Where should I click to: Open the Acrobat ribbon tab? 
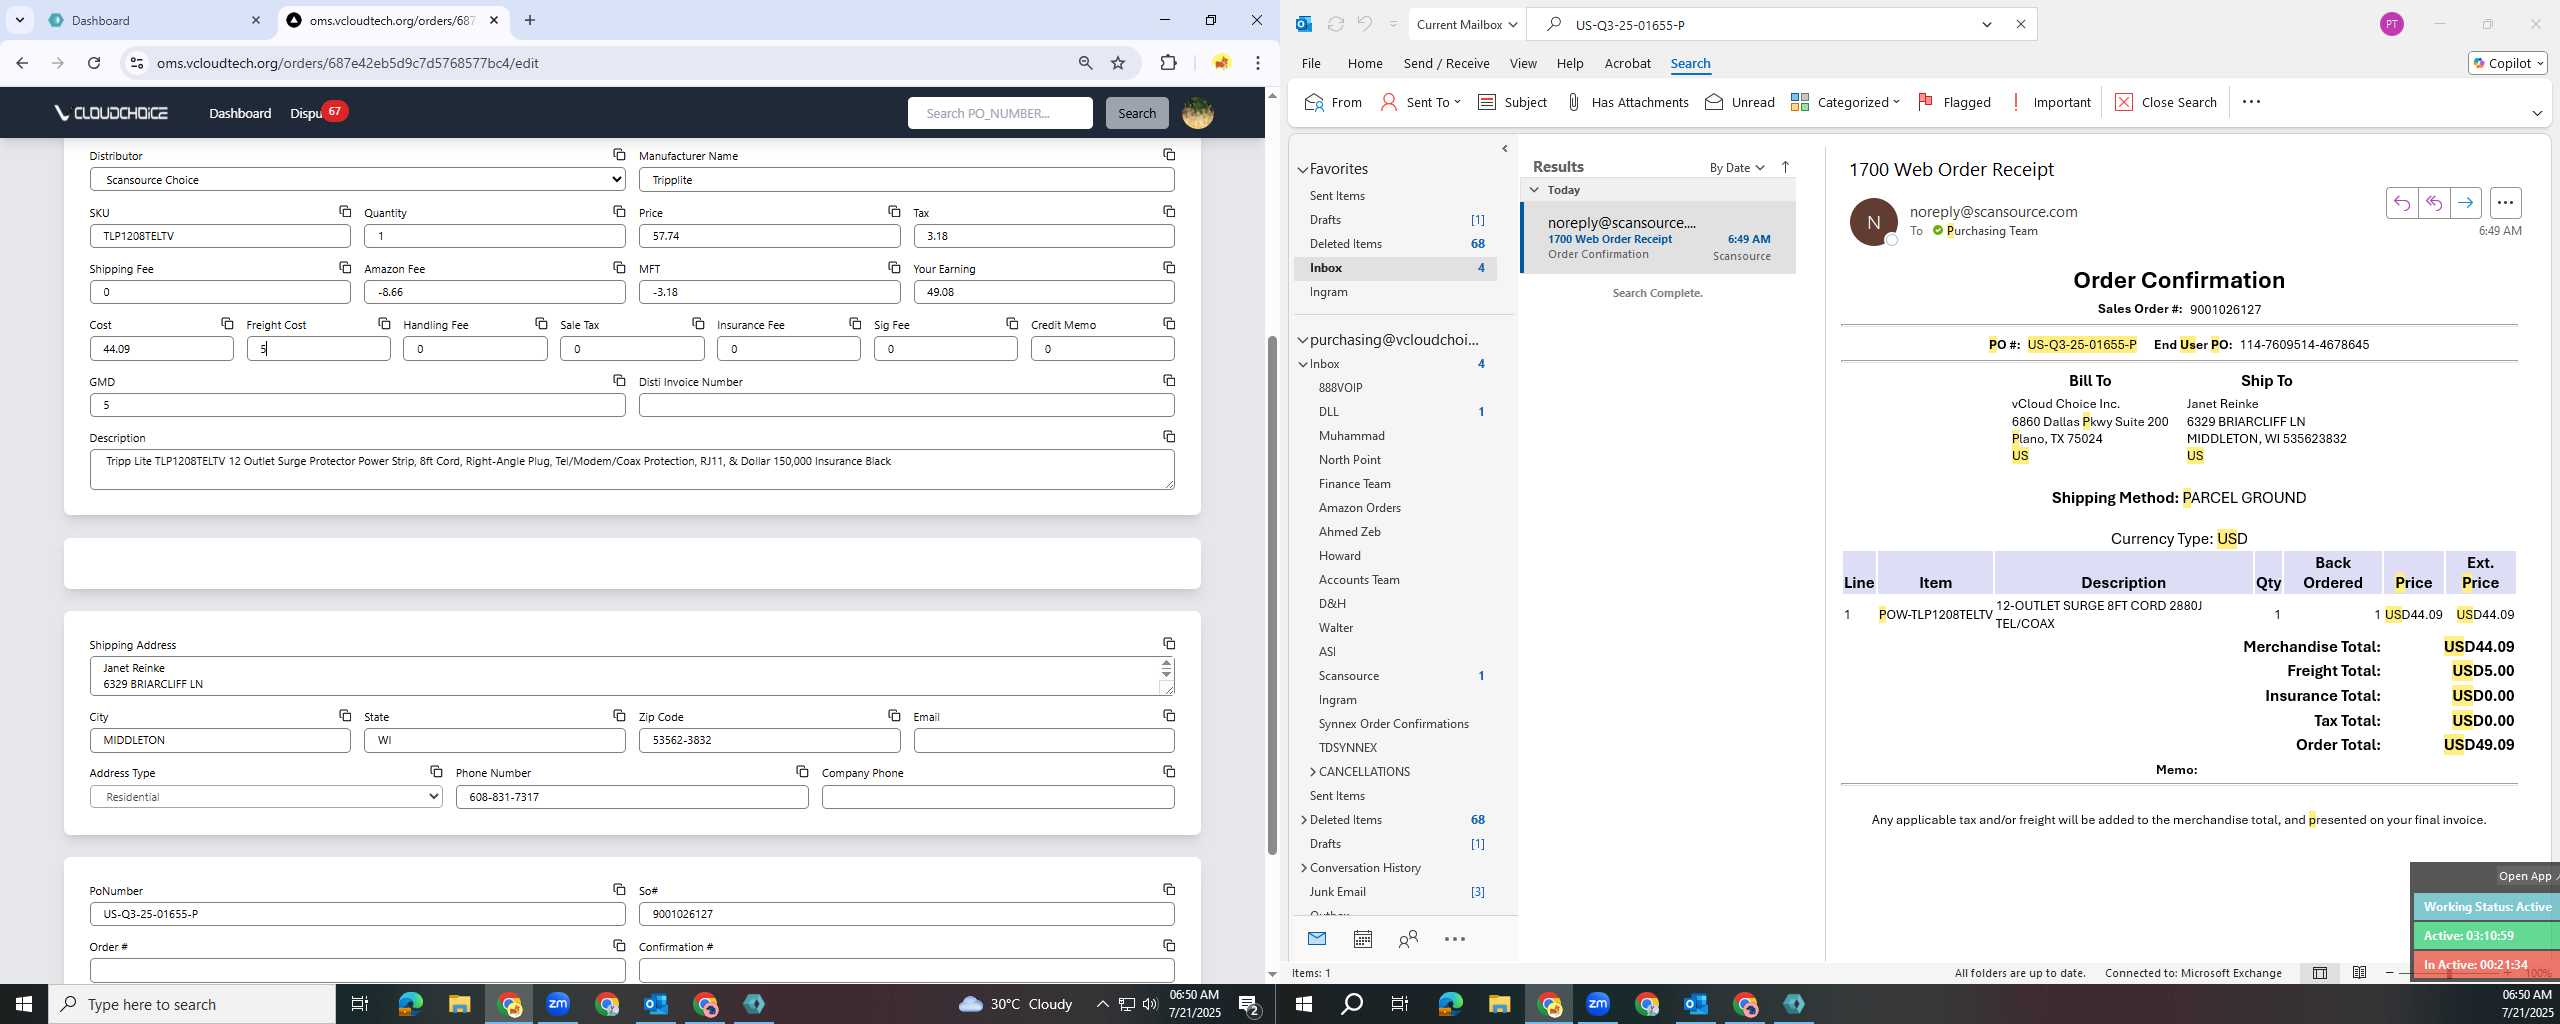[x=1627, y=63]
